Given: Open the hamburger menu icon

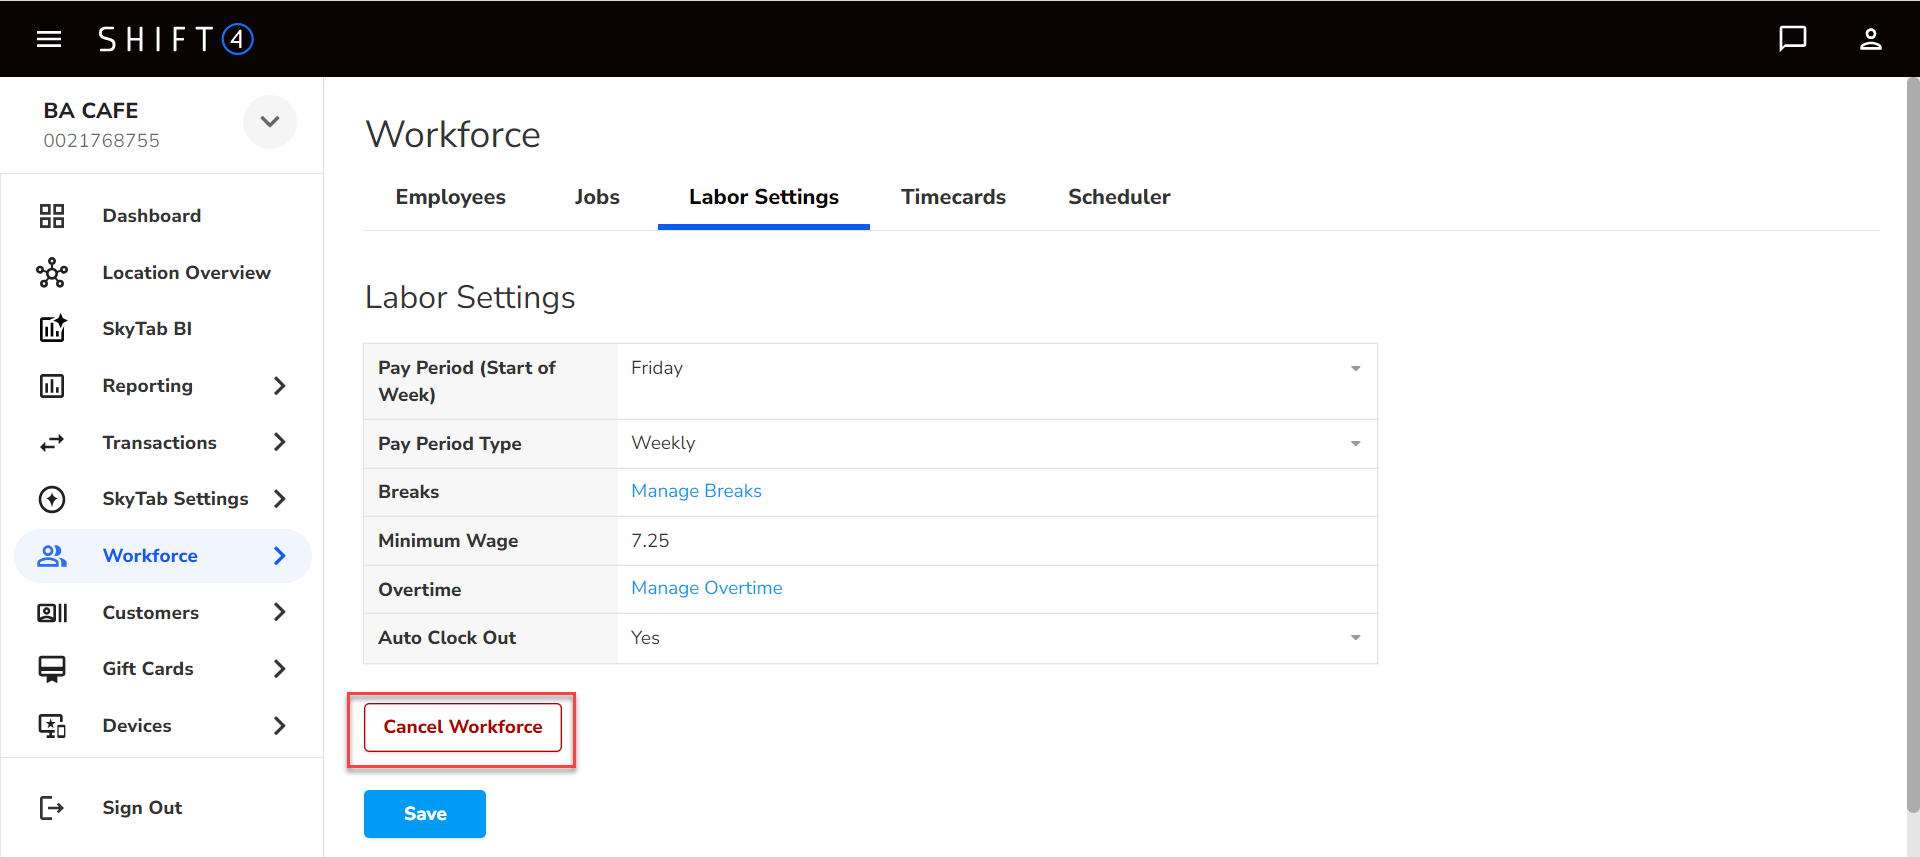Looking at the screenshot, I should [49, 39].
